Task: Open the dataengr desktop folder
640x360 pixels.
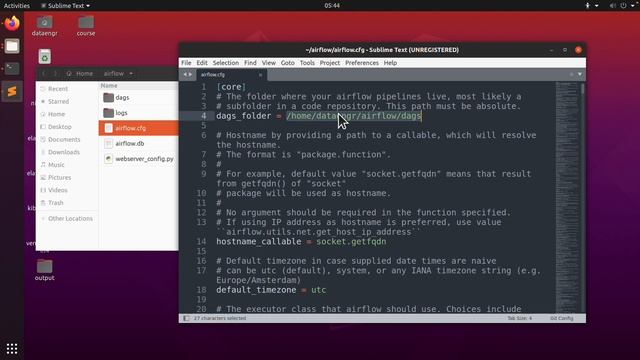Action: 44,26
